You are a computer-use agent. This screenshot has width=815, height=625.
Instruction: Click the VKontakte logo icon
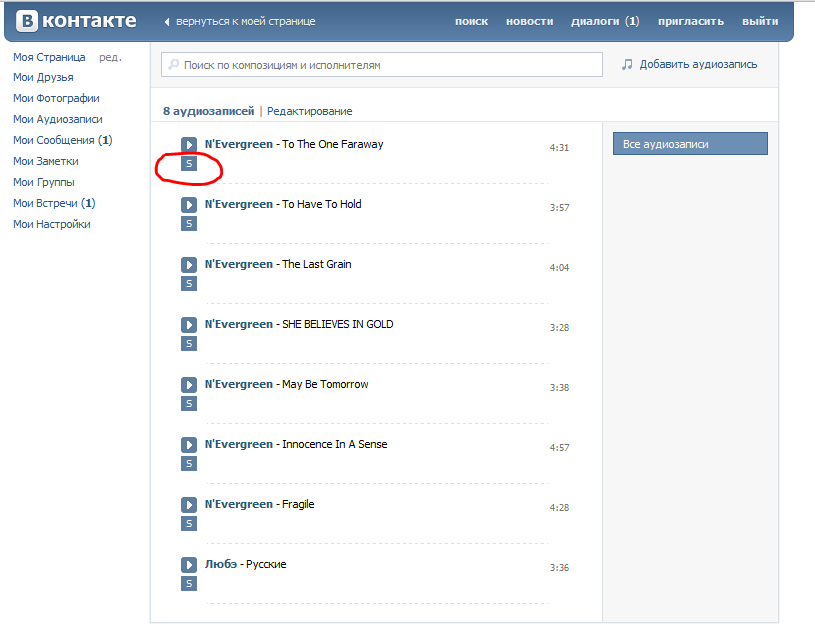28,21
